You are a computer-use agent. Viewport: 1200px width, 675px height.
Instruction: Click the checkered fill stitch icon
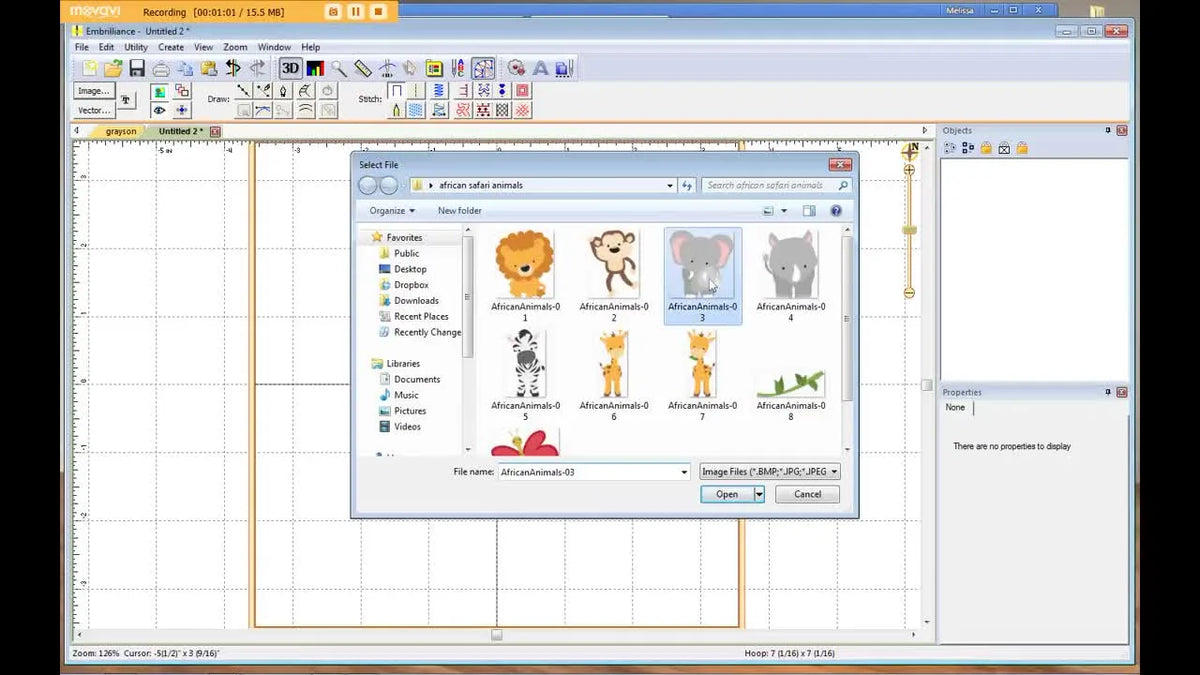pyautogui.click(x=503, y=110)
